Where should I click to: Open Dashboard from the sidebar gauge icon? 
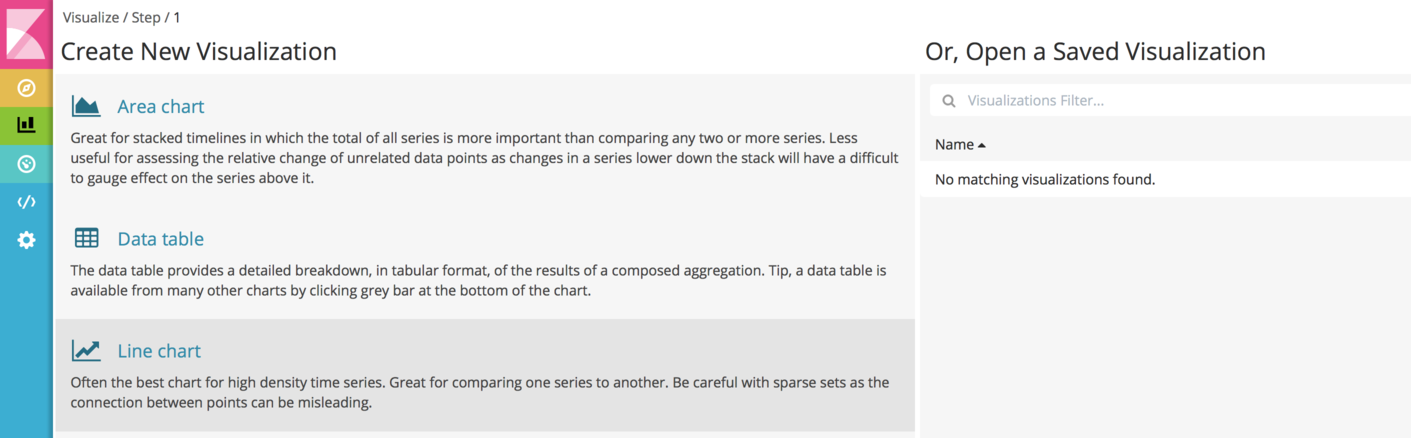26,163
